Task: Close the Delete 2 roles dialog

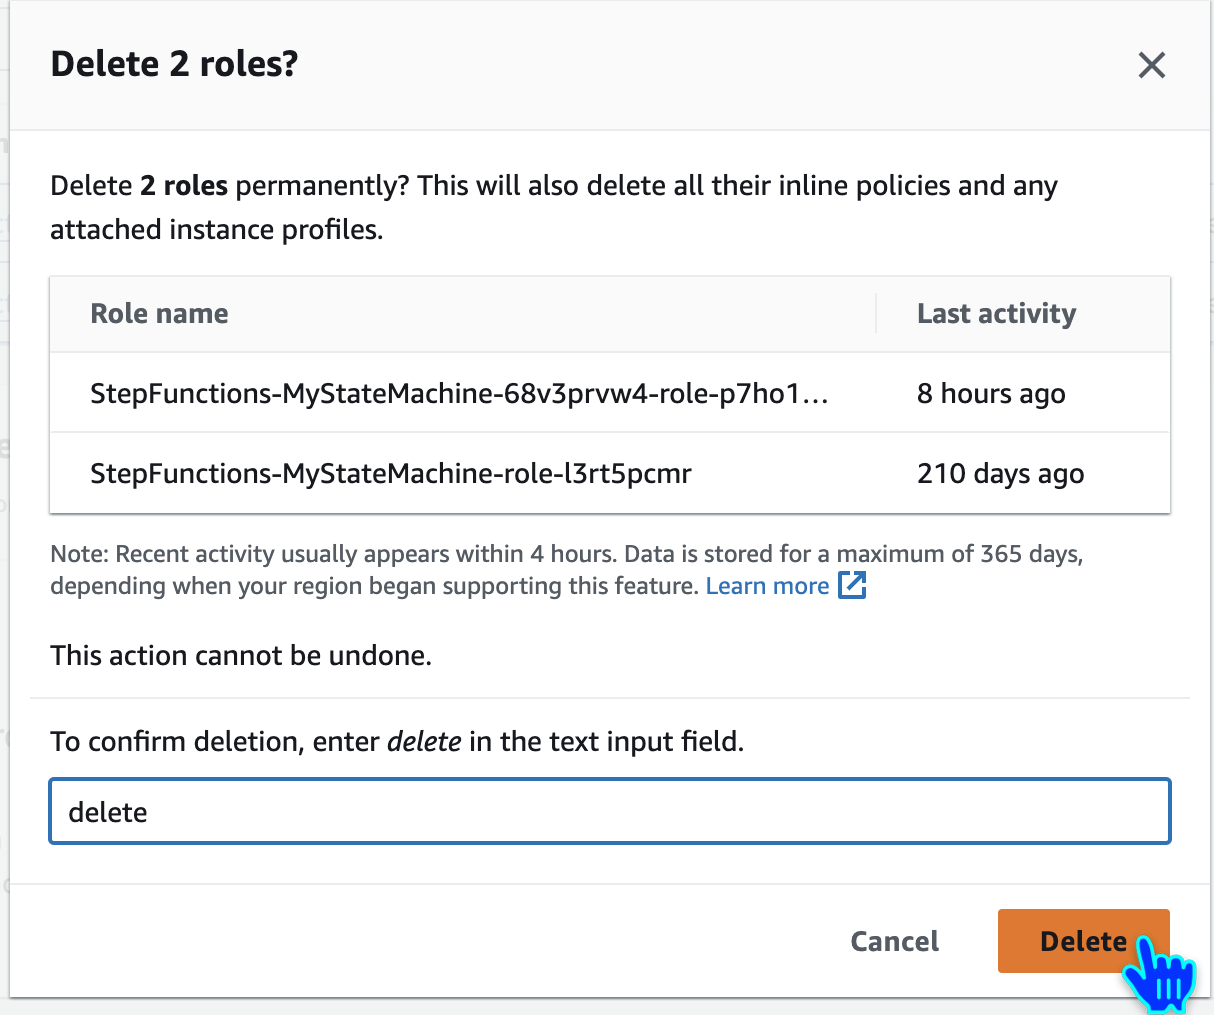Action: click(x=1151, y=66)
